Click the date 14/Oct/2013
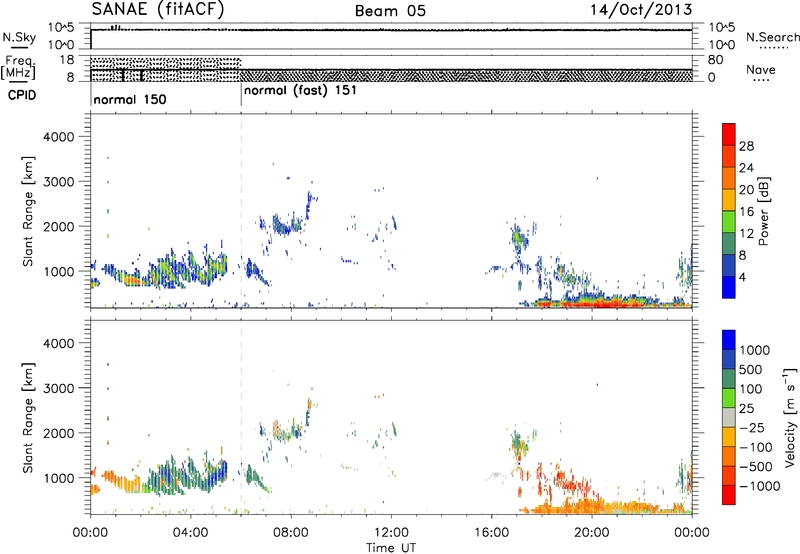The image size is (800, 554). tap(641, 10)
